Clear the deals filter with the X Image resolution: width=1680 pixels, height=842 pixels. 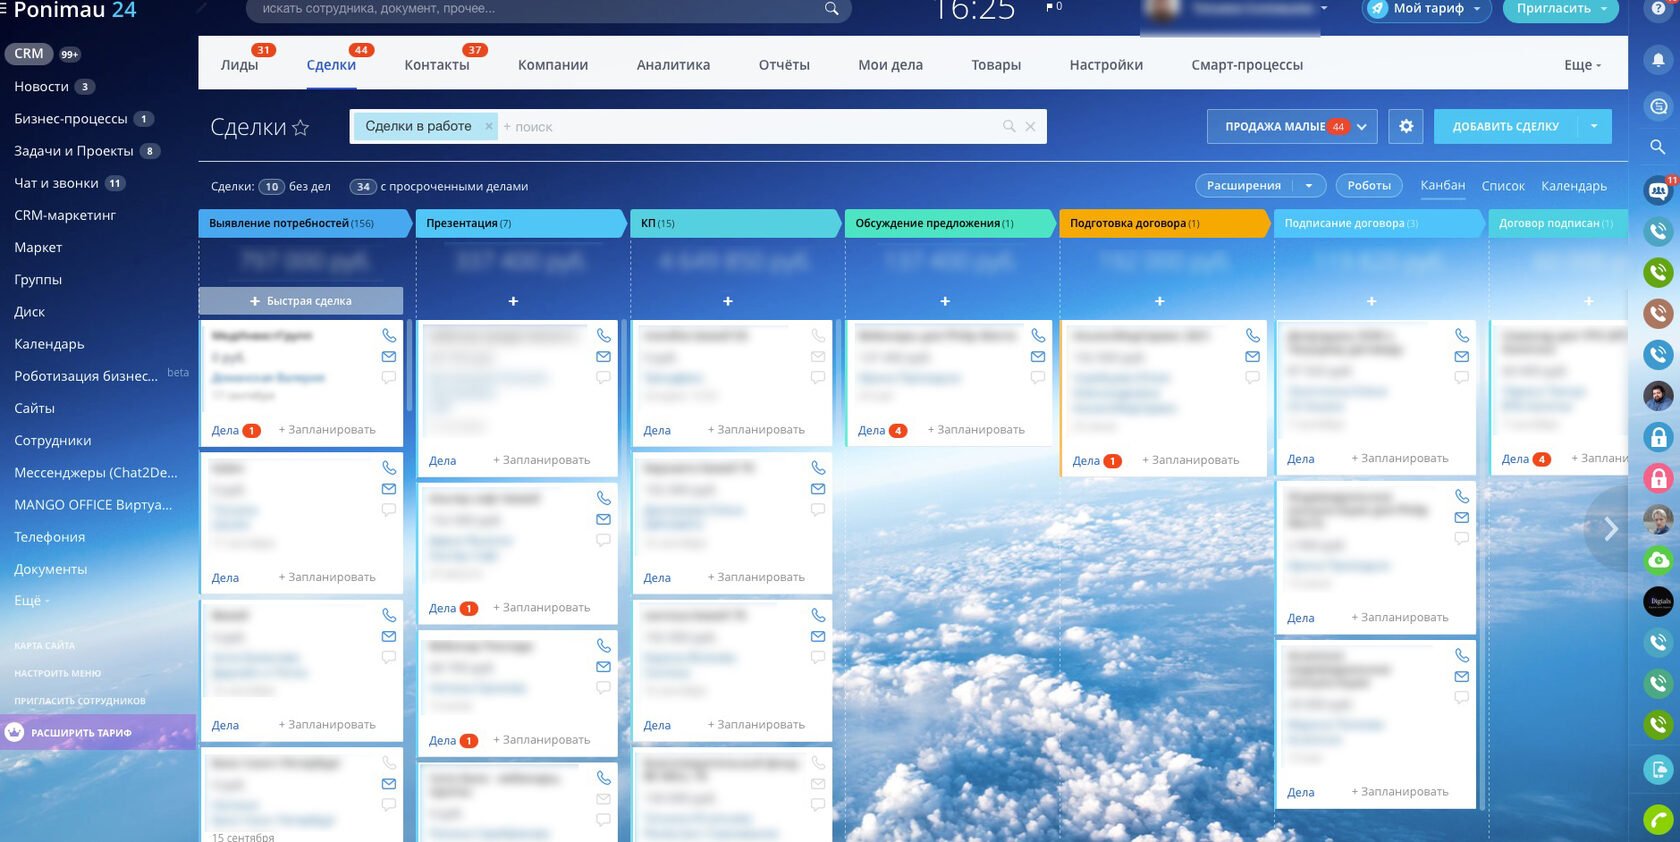pyautogui.click(x=1030, y=126)
